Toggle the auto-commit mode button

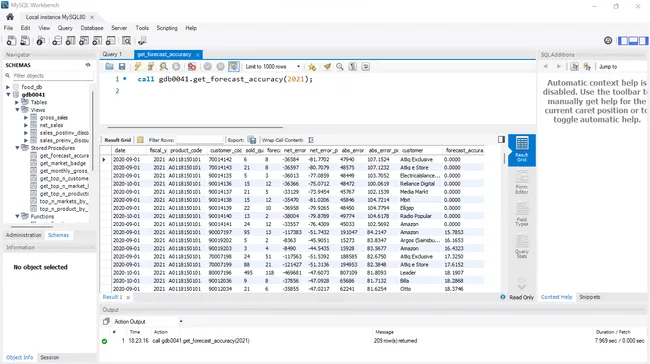click(234, 66)
